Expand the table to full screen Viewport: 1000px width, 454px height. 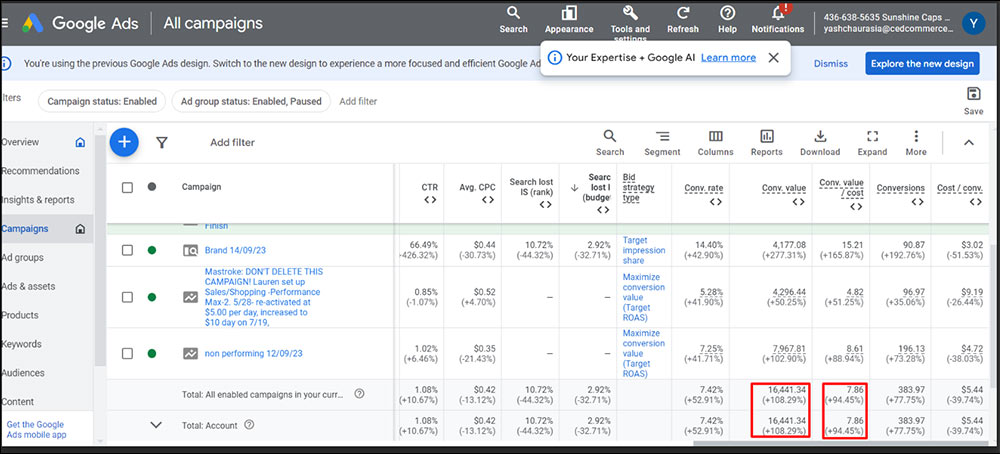[x=872, y=143]
